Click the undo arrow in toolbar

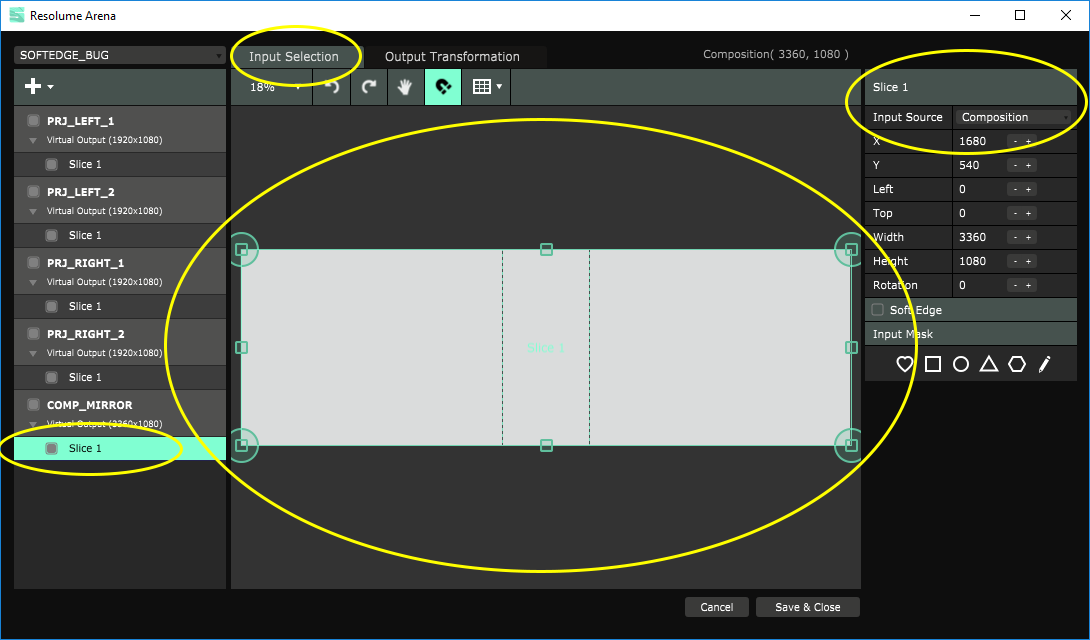pyautogui.click(x=331, y=87)
